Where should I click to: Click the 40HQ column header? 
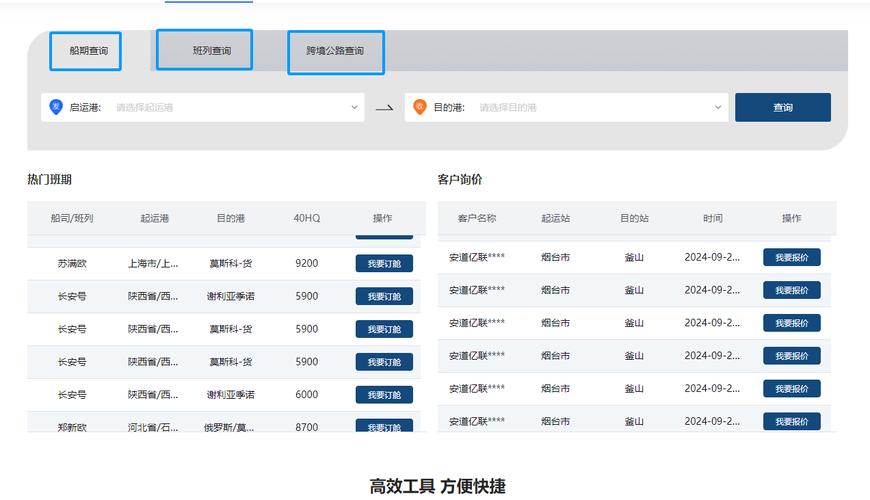[x=307, y=218]
